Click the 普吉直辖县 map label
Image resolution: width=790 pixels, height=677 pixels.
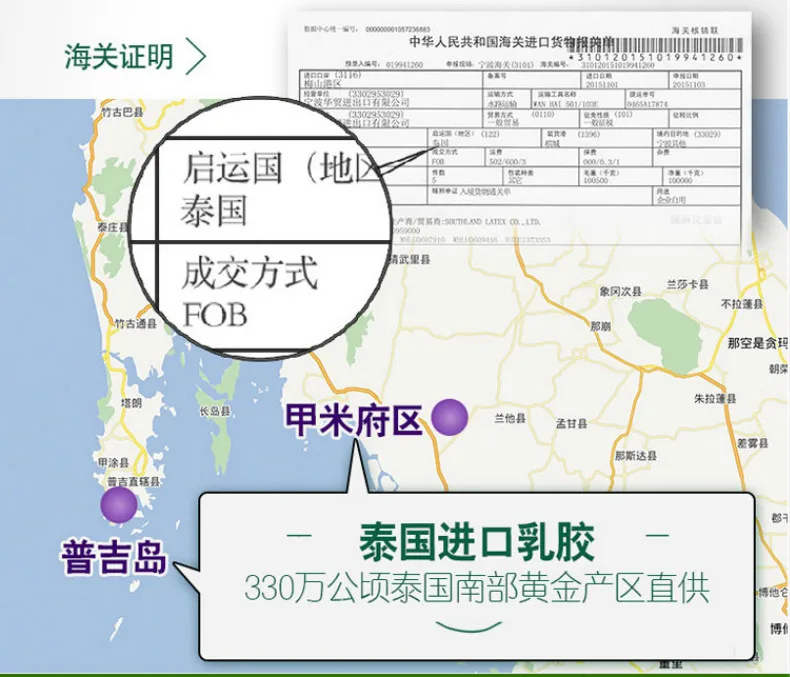134,481
